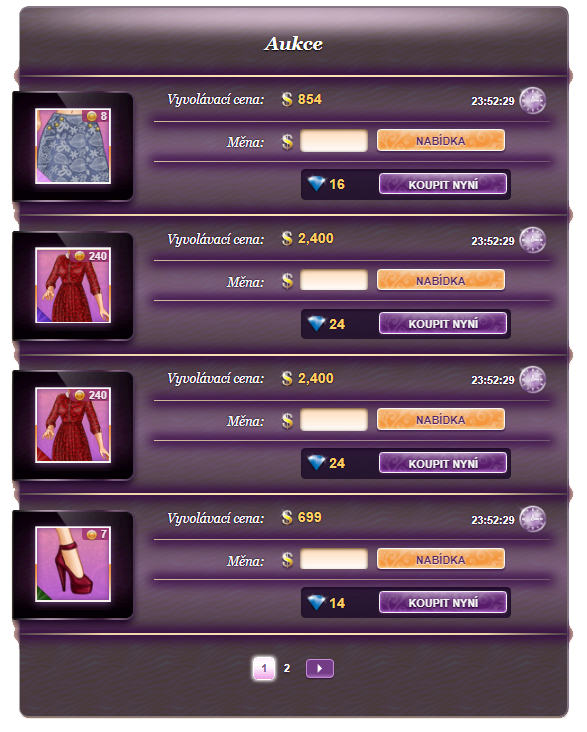Click the bid input field for the skirt
The image size is (587, 732).
click(334, 141)
